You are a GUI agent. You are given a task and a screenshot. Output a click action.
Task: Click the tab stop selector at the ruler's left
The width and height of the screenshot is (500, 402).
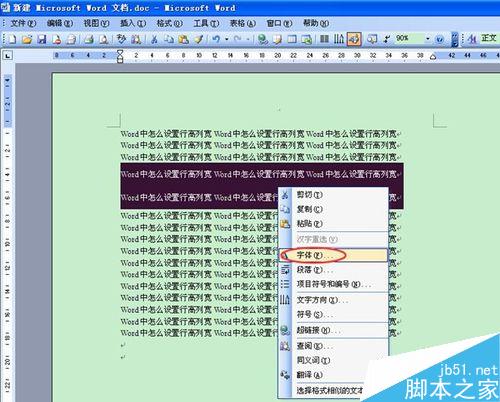[7, 55]
